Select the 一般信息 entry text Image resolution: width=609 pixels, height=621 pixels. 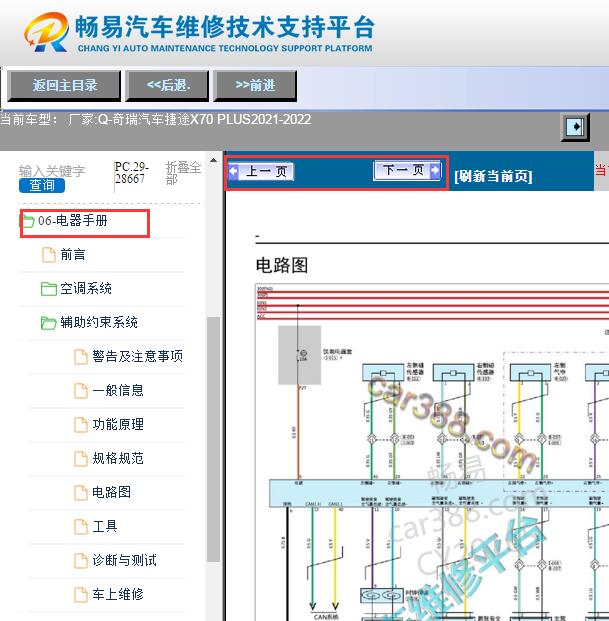[x=118, y=391]
